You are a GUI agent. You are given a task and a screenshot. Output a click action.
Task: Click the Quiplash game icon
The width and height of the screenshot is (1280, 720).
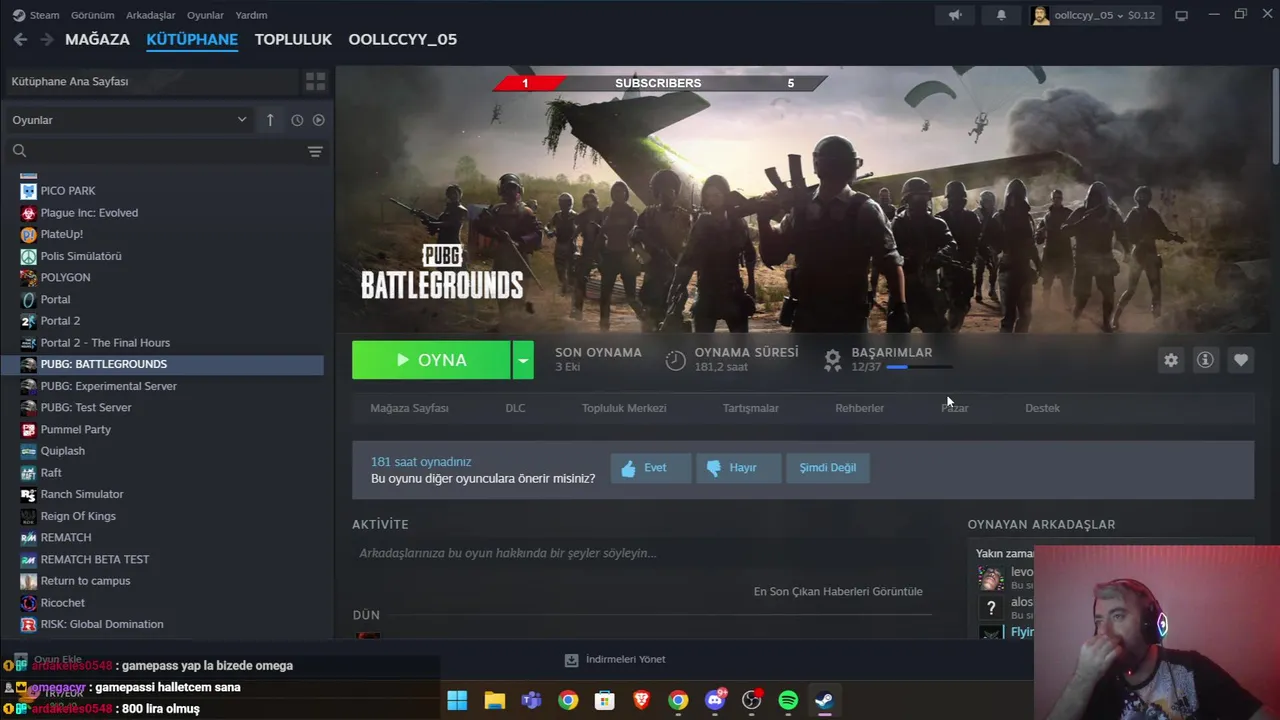28,451
